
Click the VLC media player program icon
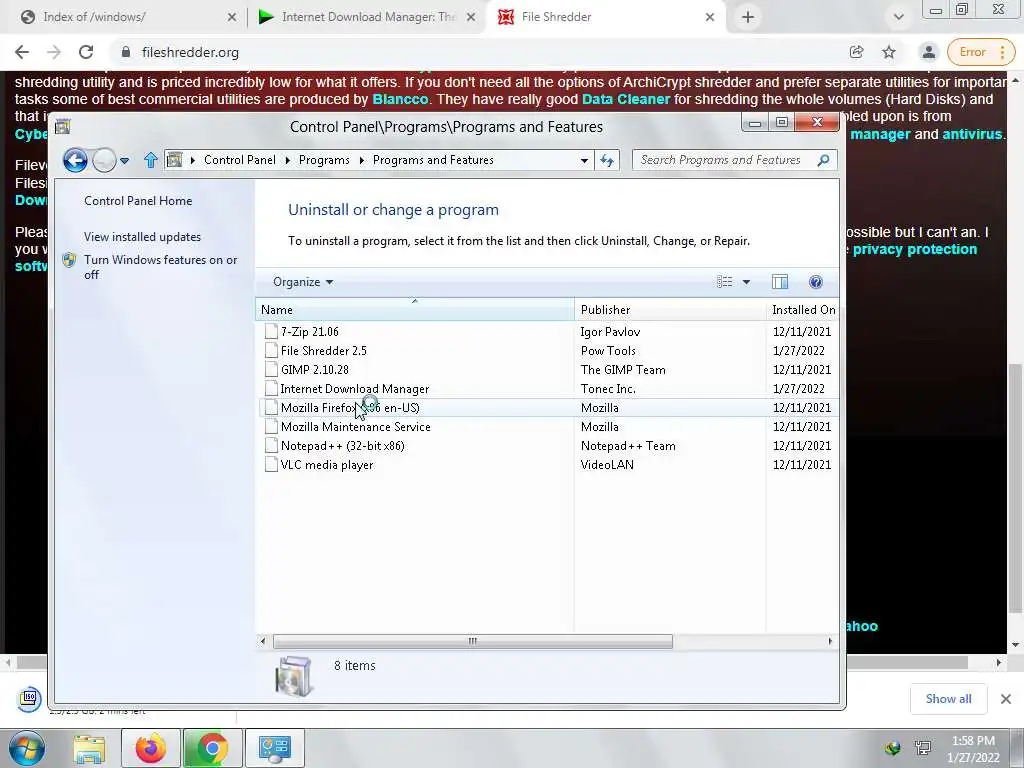click(271, 465)
